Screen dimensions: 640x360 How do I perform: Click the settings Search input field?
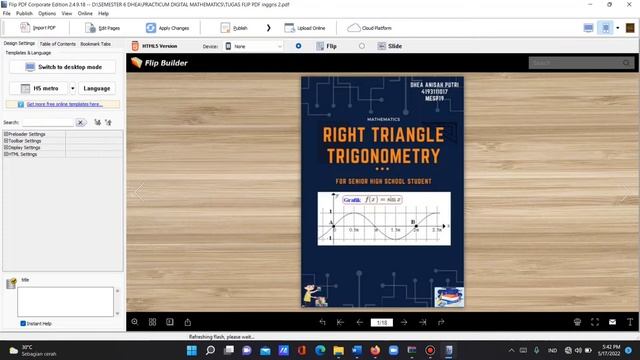[48, 122]
